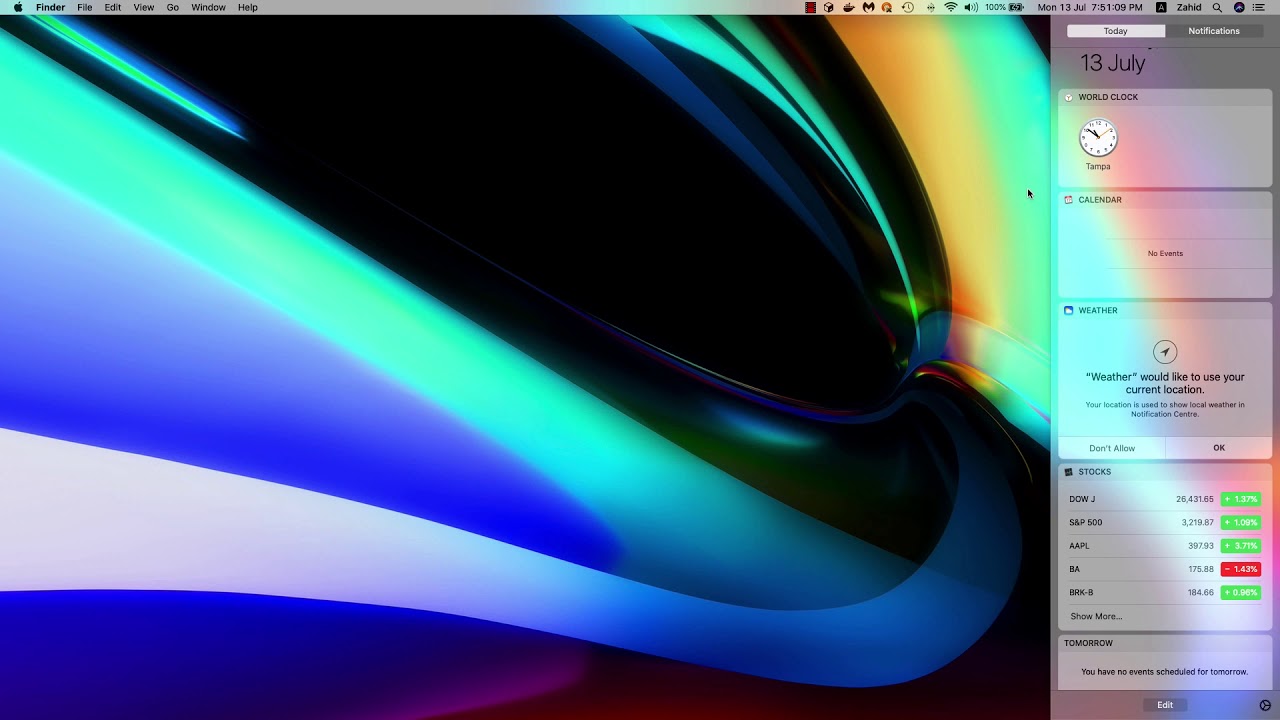Click OK to allow Weather location
This screenshot has width=1280, height=720.
1219,448
